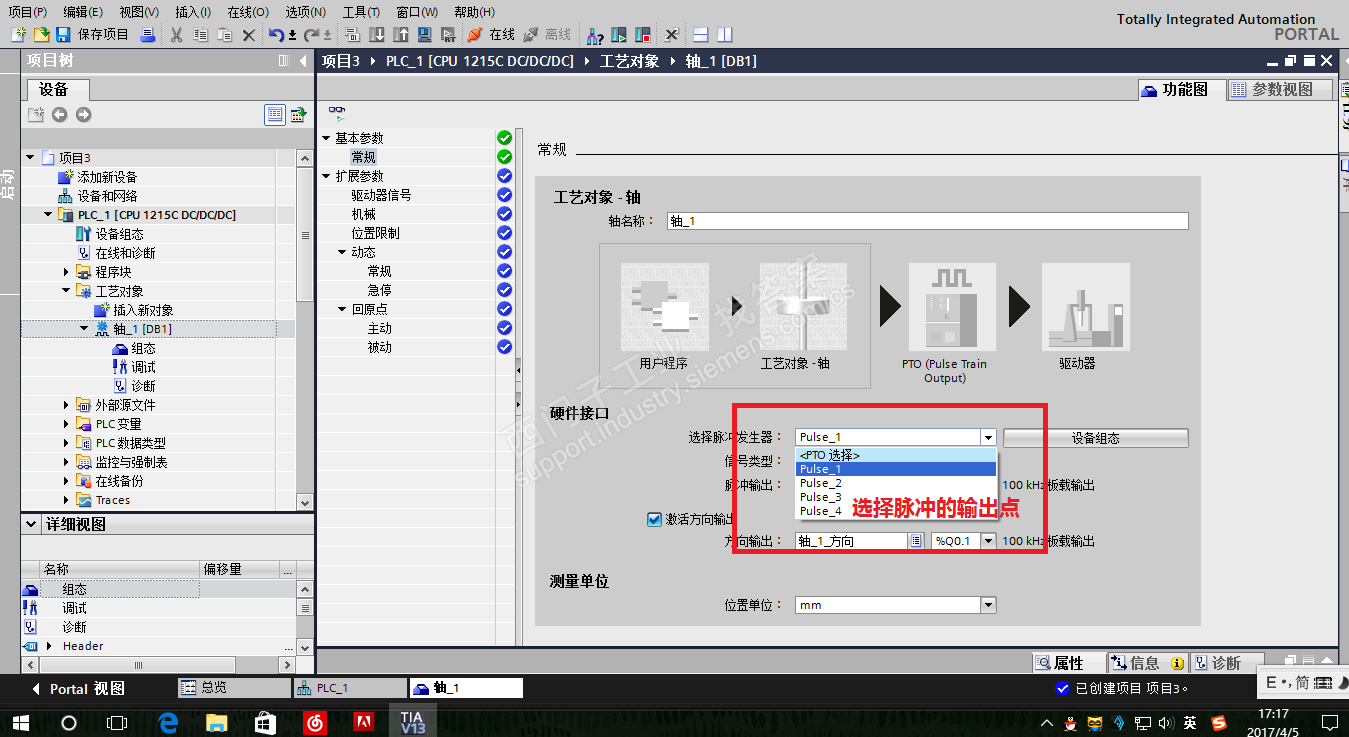
Task: Select 驱动器信号 in parameter navigation
Action: point(381,195)
